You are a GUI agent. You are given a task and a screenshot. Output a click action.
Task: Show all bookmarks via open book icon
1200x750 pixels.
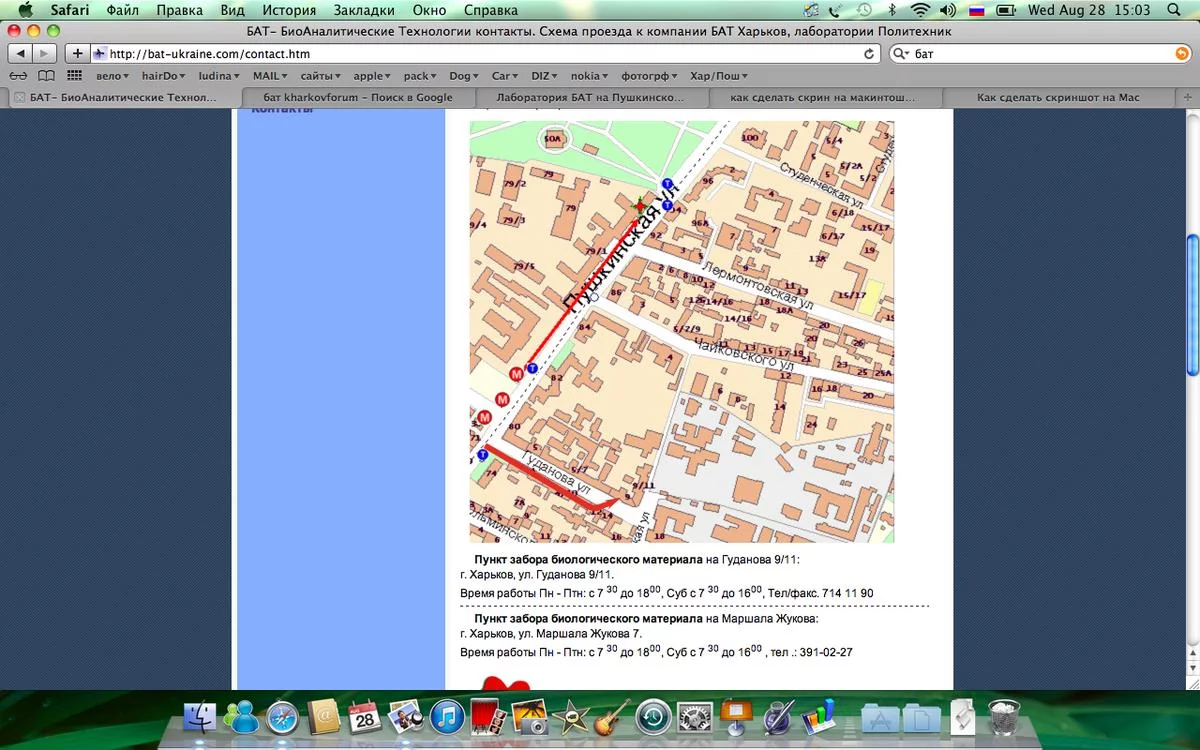click(x=46, y=76)
